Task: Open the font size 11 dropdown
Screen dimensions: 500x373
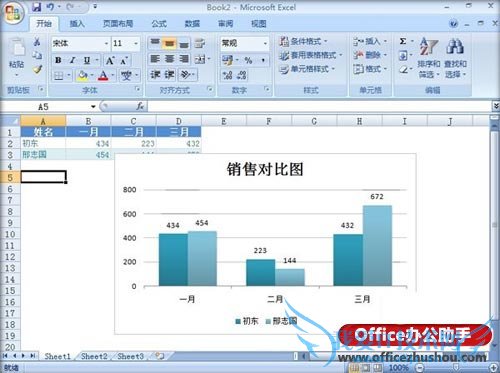Action: [136, 43]
